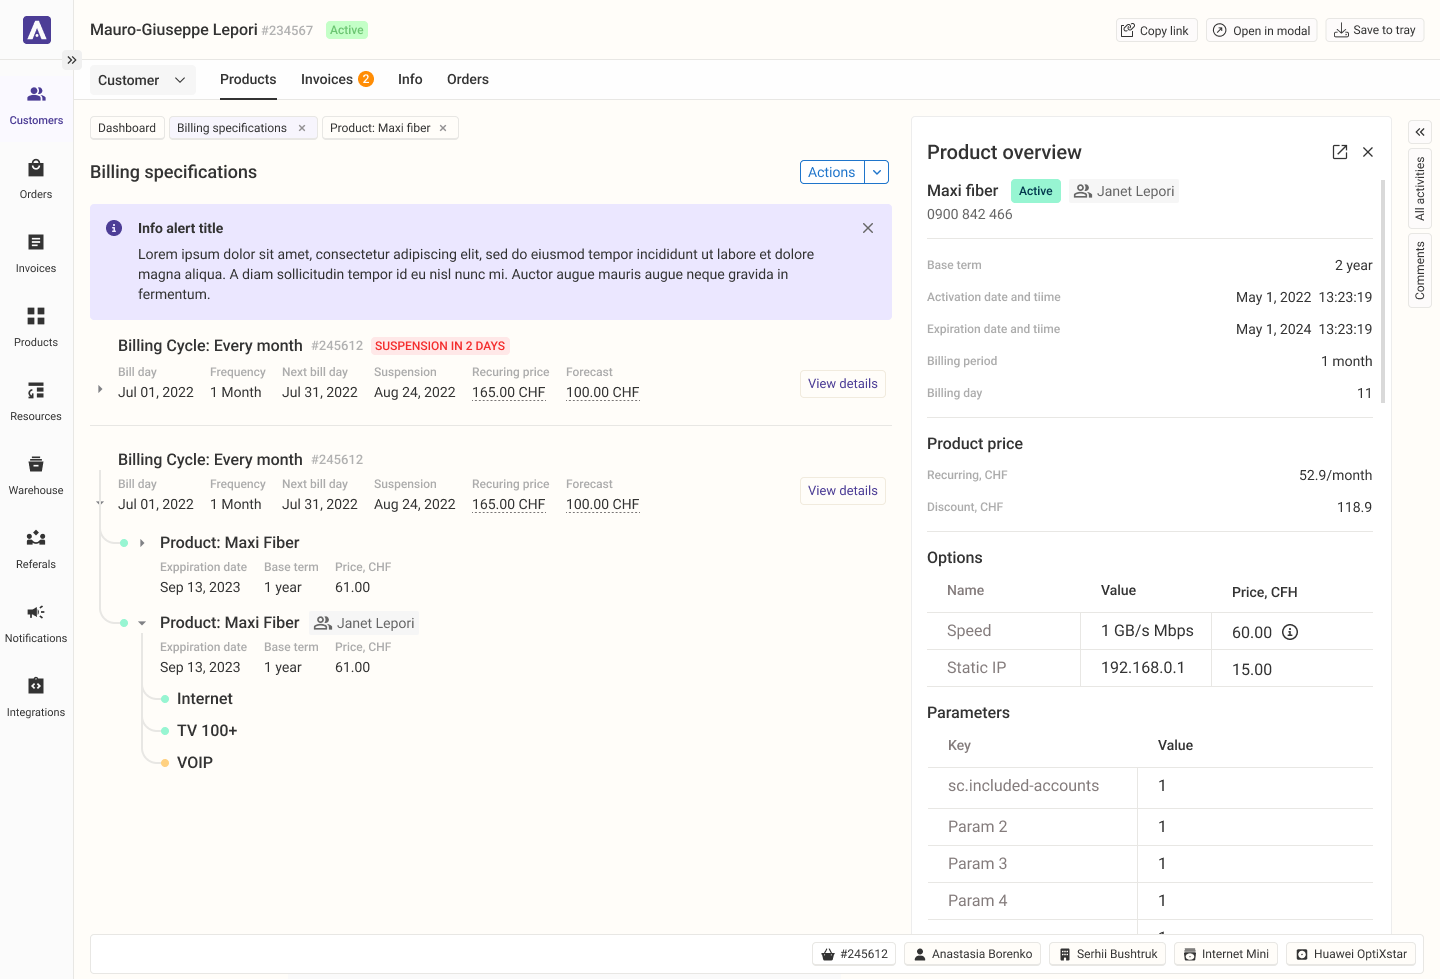Click Open in modal button
The height and width of the screenshot is (979, 1440).
pyautogui.click(x=1262, y=30)
